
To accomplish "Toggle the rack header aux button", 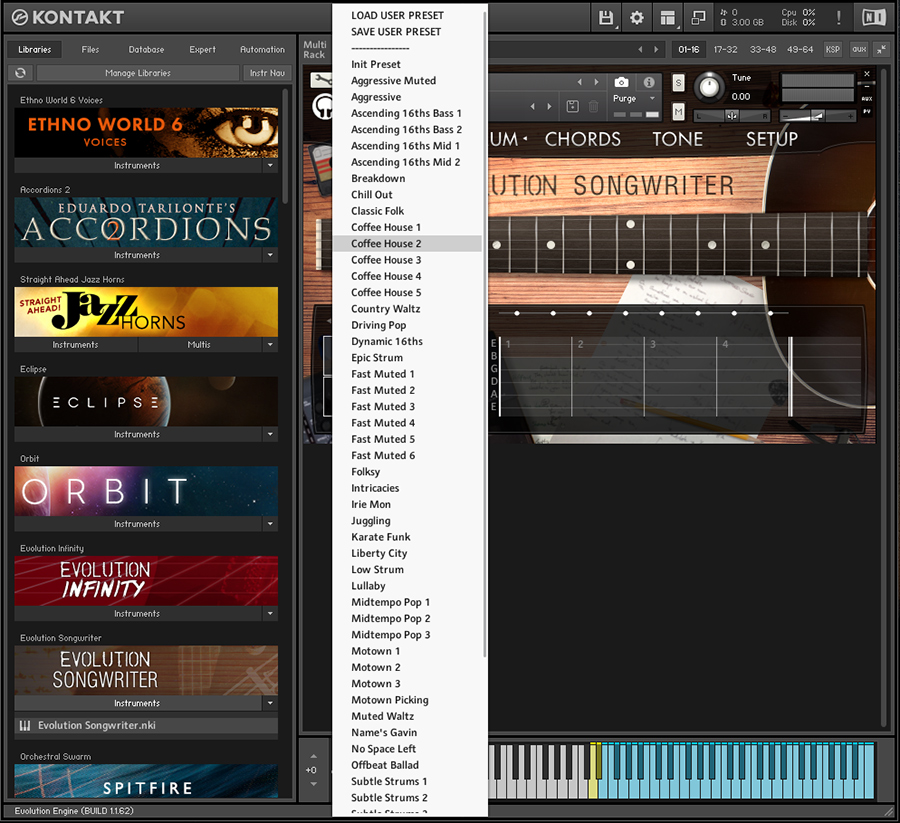I will click(x=859, y=49).
